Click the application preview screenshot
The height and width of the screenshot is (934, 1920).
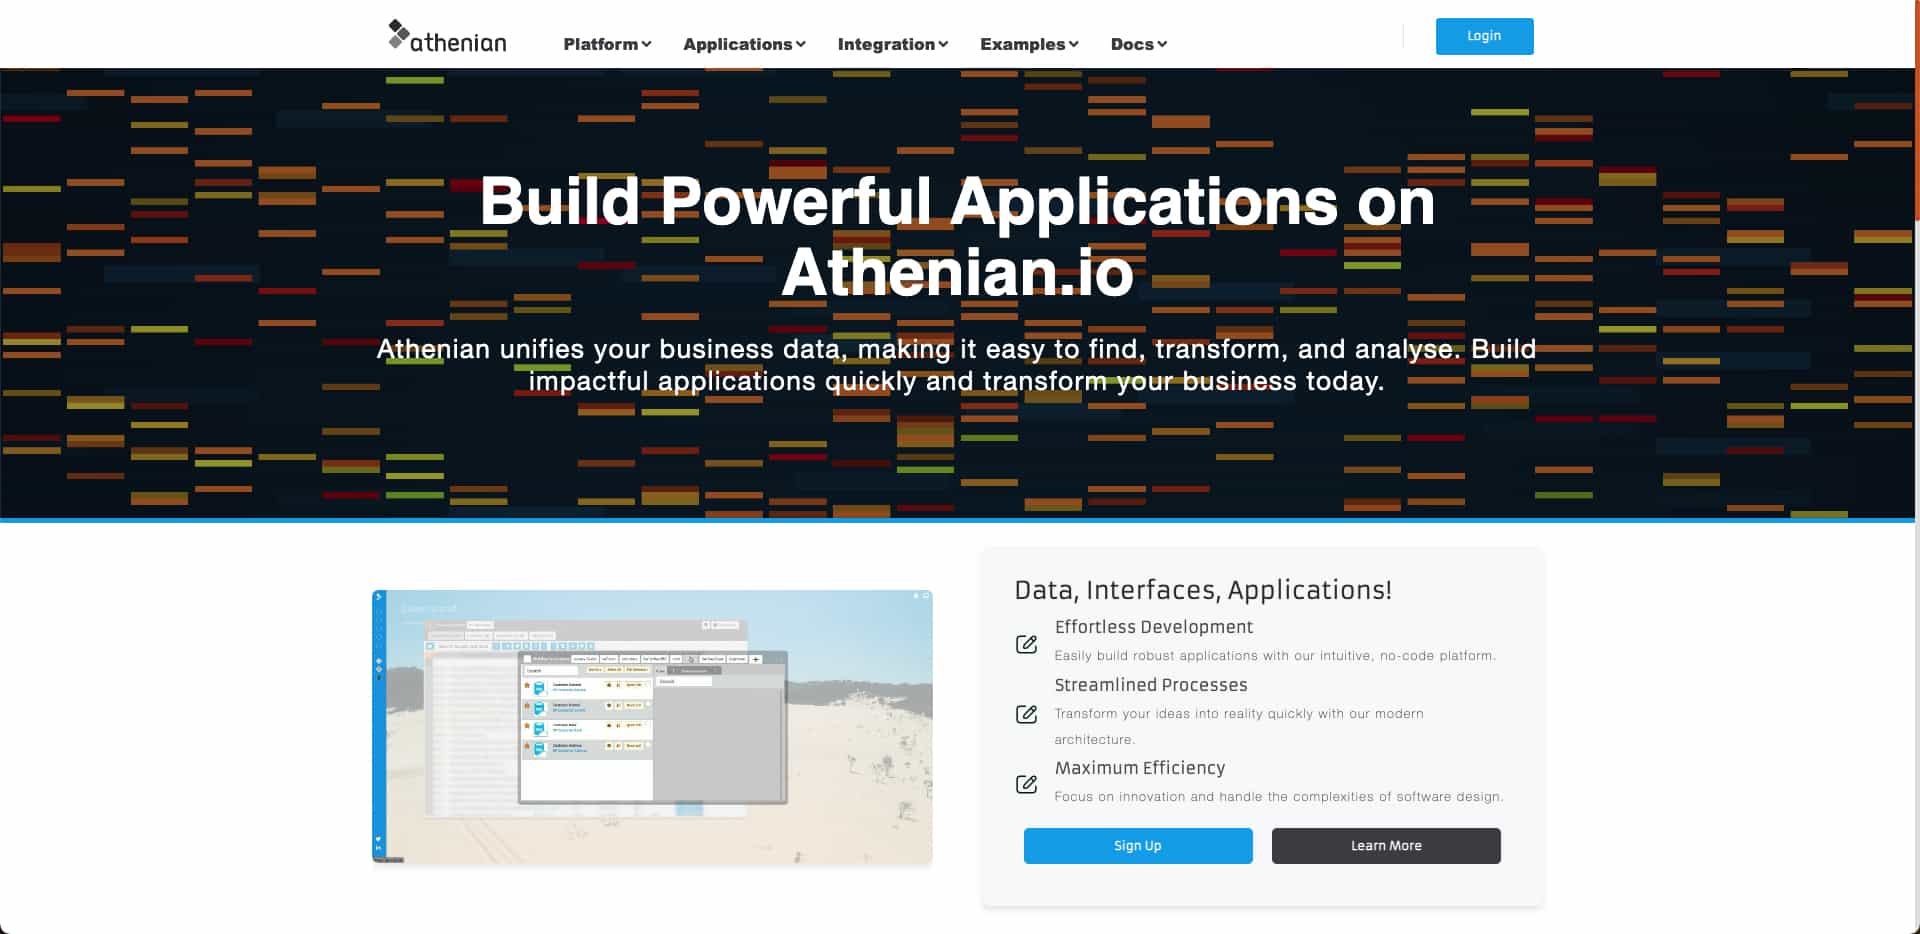click(x=650, y=725)
